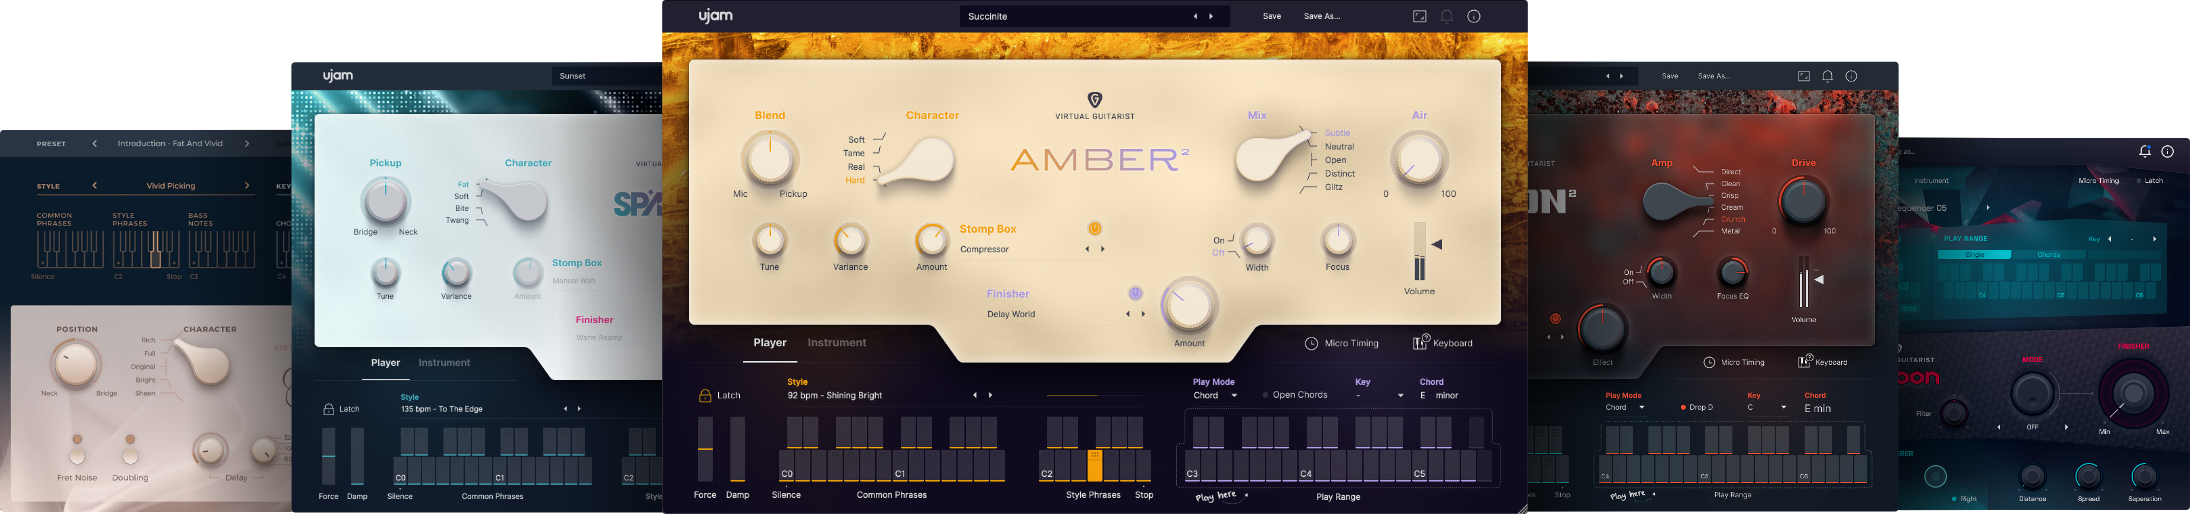Open Keyboard help in Iron window
2190x514 pixels.
(1822, 361)
